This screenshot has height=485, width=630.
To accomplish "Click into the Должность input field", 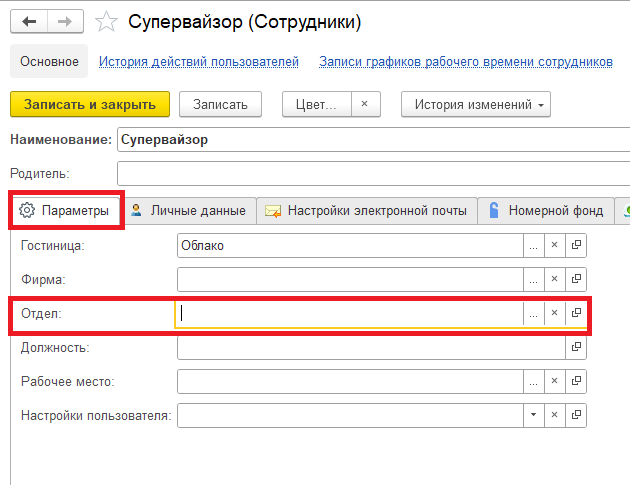I will pos(371,347).
